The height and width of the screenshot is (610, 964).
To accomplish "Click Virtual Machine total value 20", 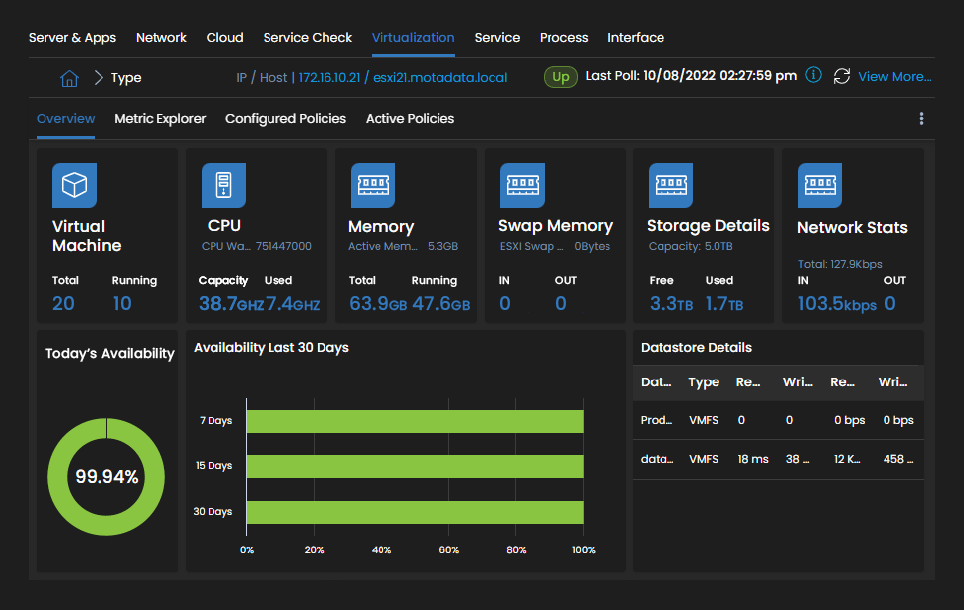I will click(63, 303).
